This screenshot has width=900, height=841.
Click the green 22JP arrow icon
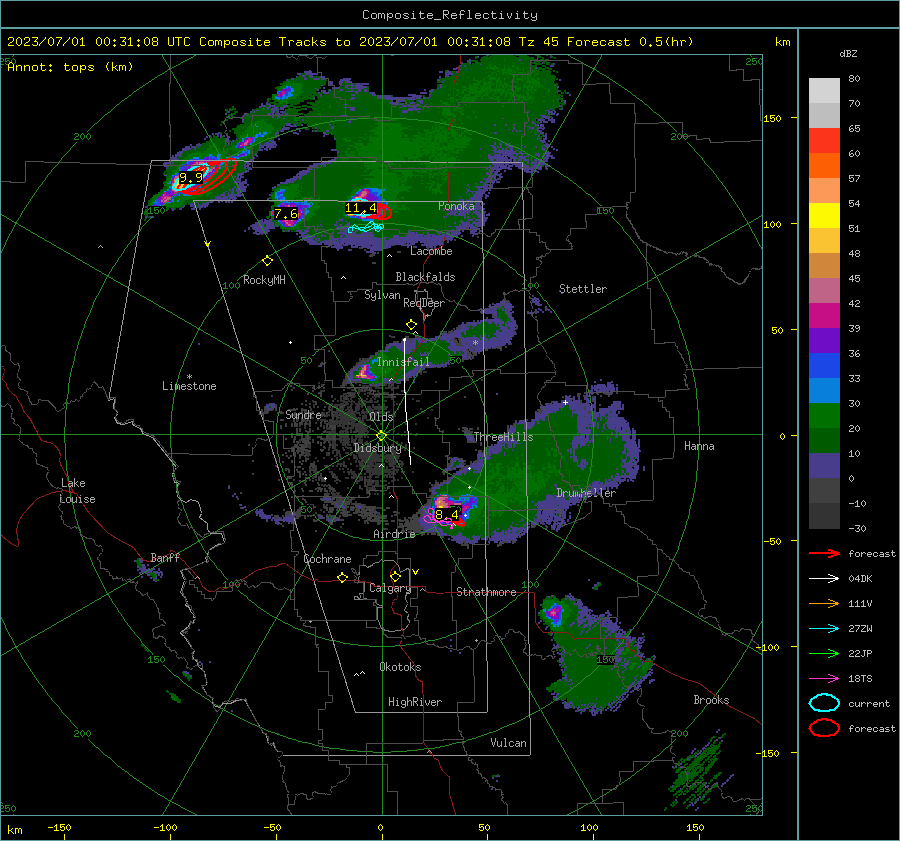click(x=824, y=653)
